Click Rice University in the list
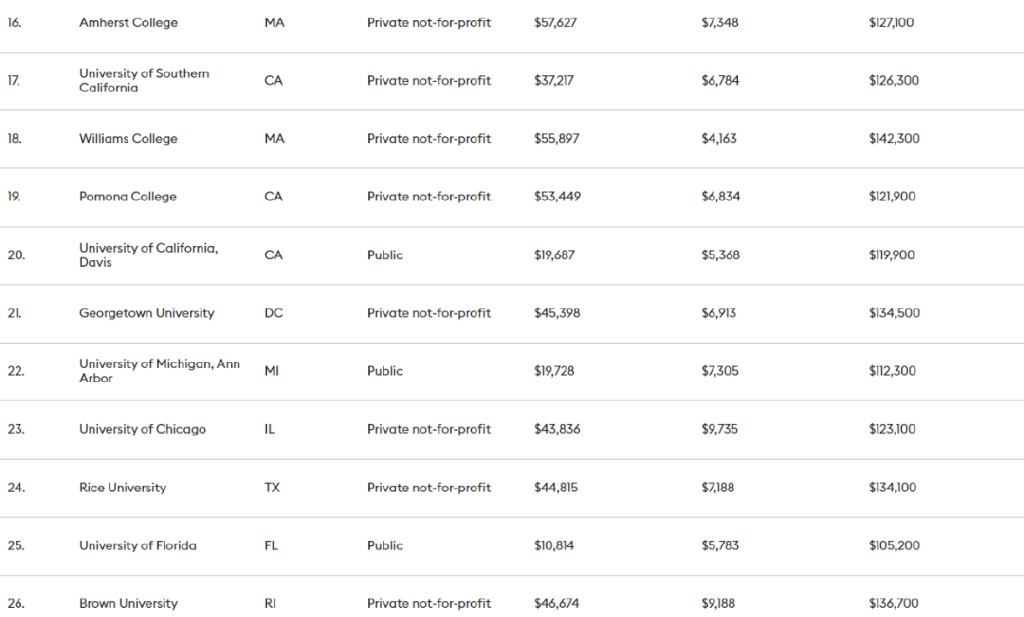 (x=122, y=488)
